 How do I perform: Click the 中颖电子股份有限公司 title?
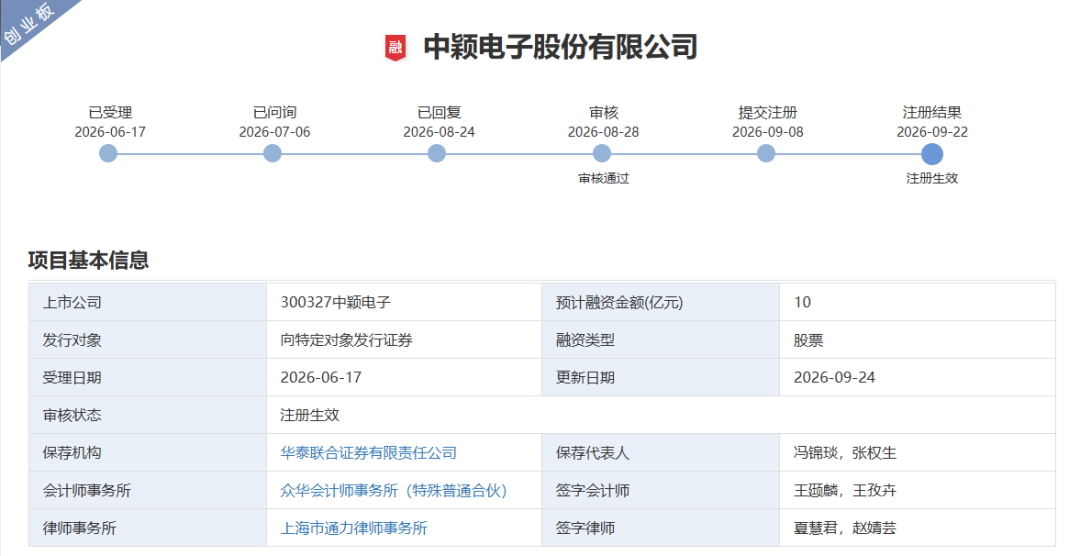[x=561, y=48]
